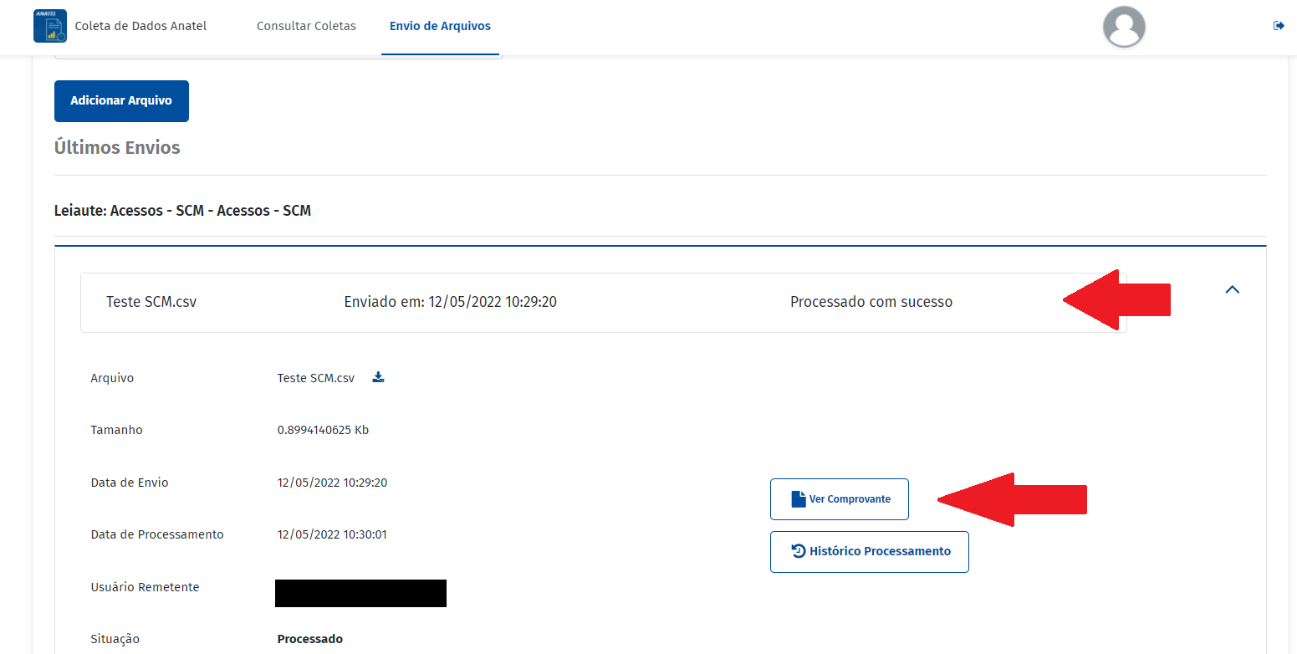Collapse the Teste SCM.csv entry chevron
Screen dimensions: 1297x654
[x=1232, y=289]
